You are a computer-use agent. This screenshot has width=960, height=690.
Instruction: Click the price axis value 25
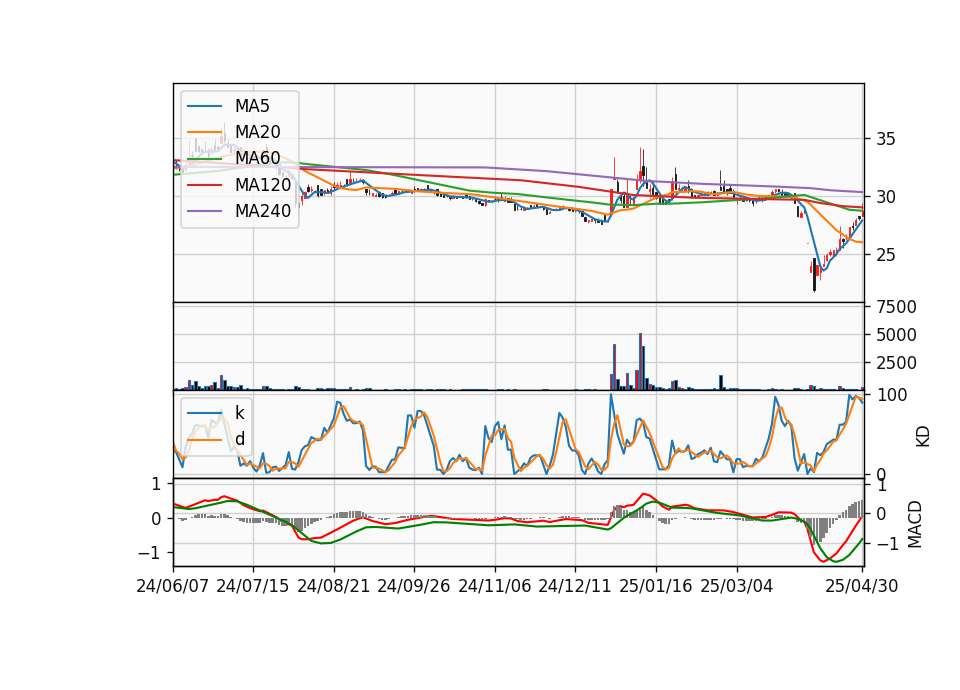[885, 255]
